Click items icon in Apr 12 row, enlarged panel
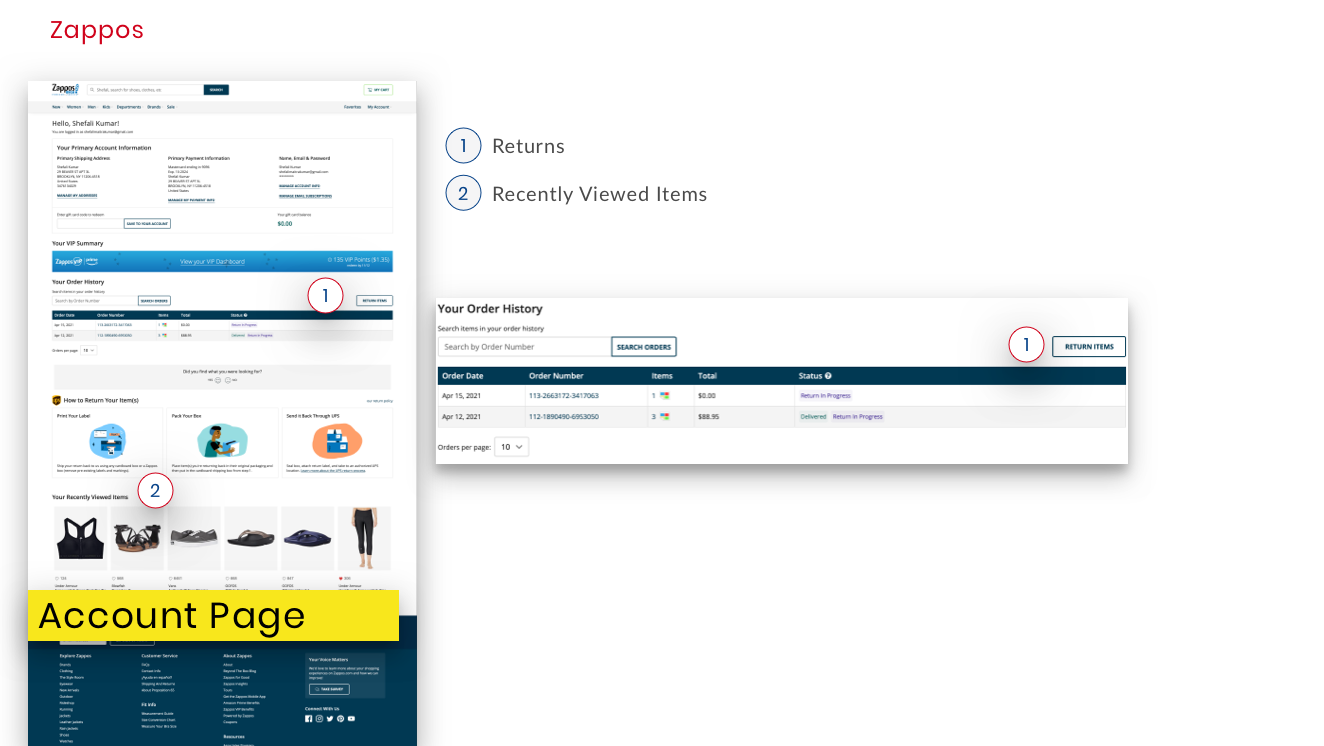 pyautogui.click(x=665, y=416)
